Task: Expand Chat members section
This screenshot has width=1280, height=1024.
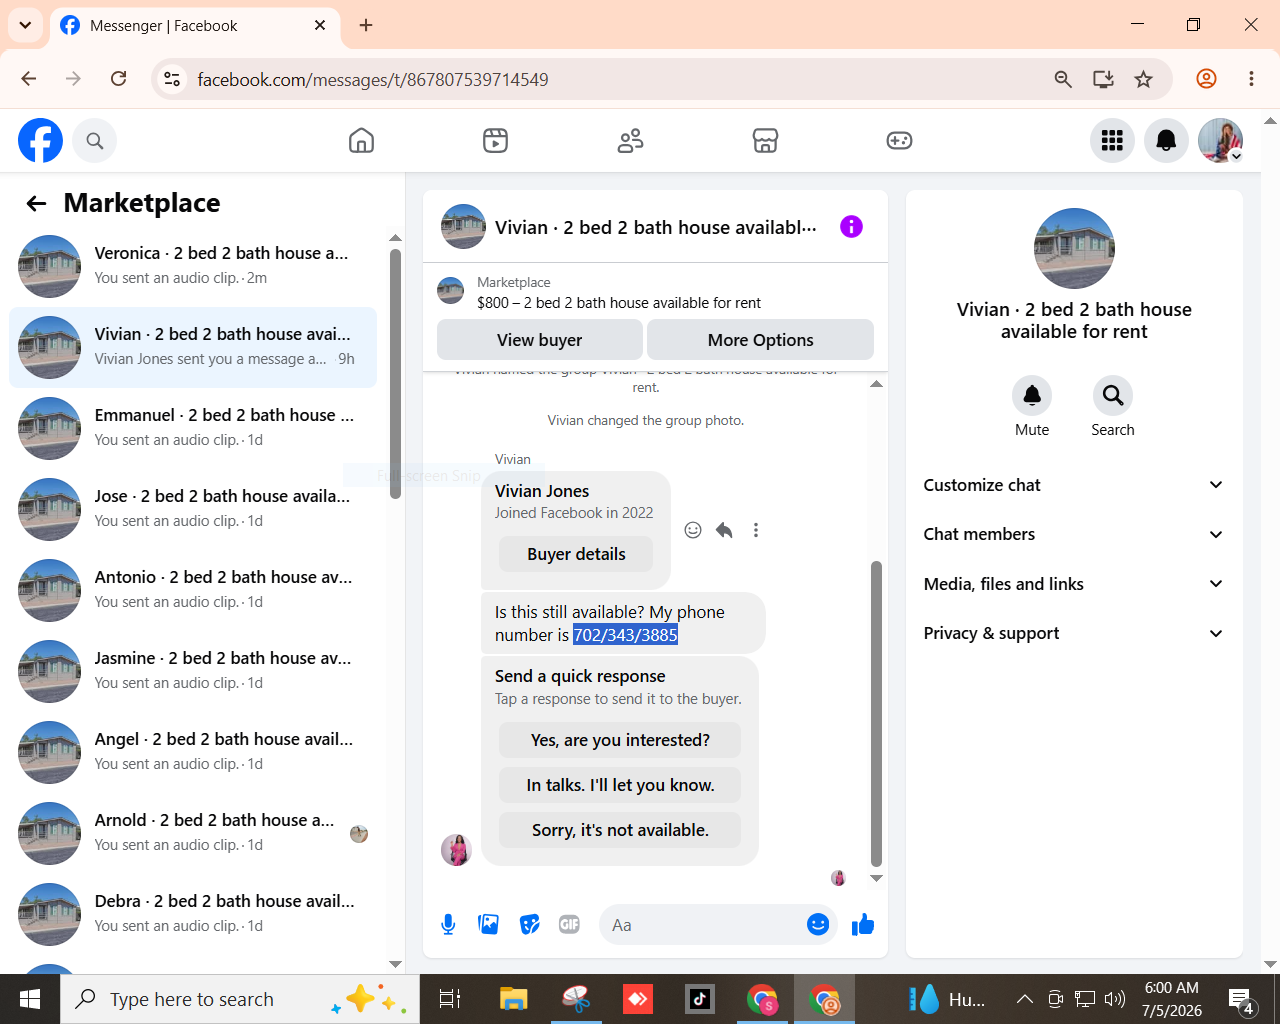Action: pos(1074,534)
